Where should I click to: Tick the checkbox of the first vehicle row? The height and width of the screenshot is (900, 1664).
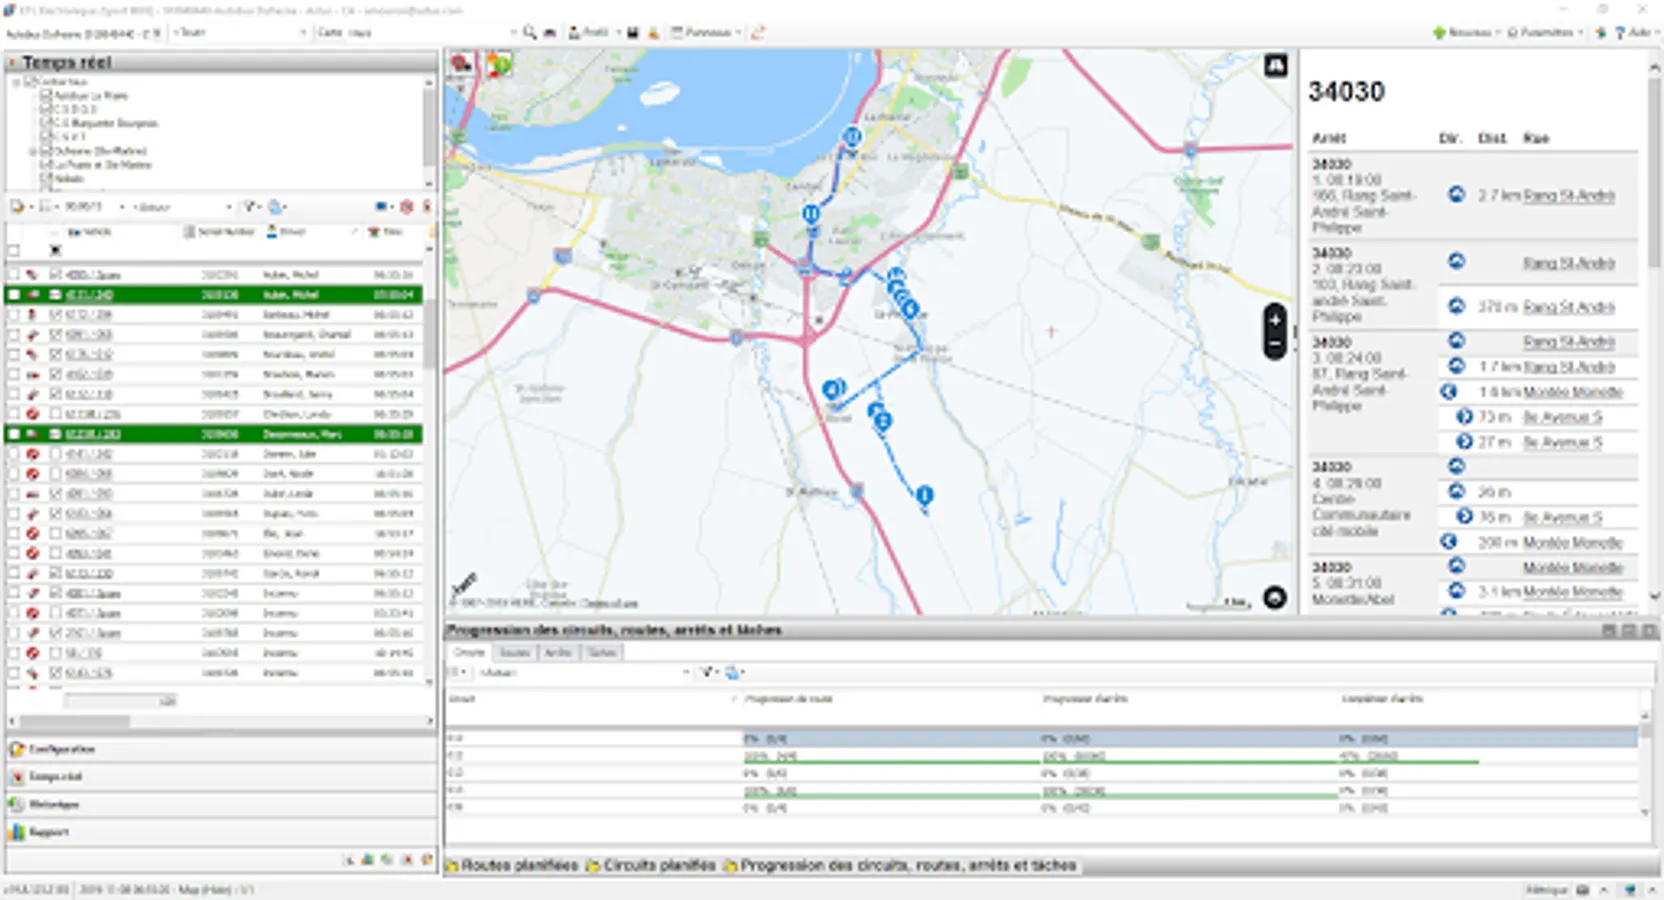(14, 274)
